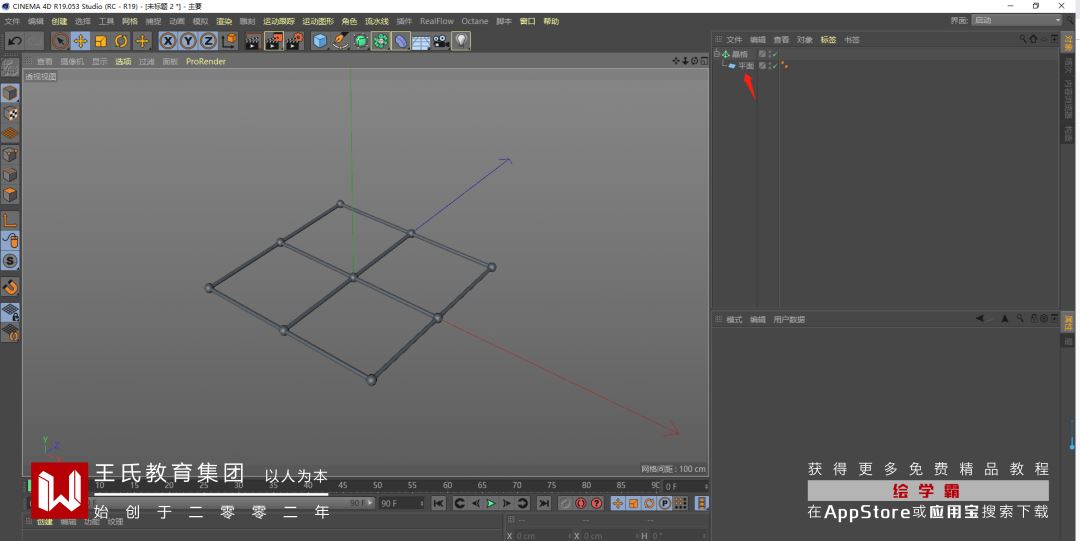1080x541 pixels.
Task: Toggle the X axis lock
Action: (x=167, y=41)
